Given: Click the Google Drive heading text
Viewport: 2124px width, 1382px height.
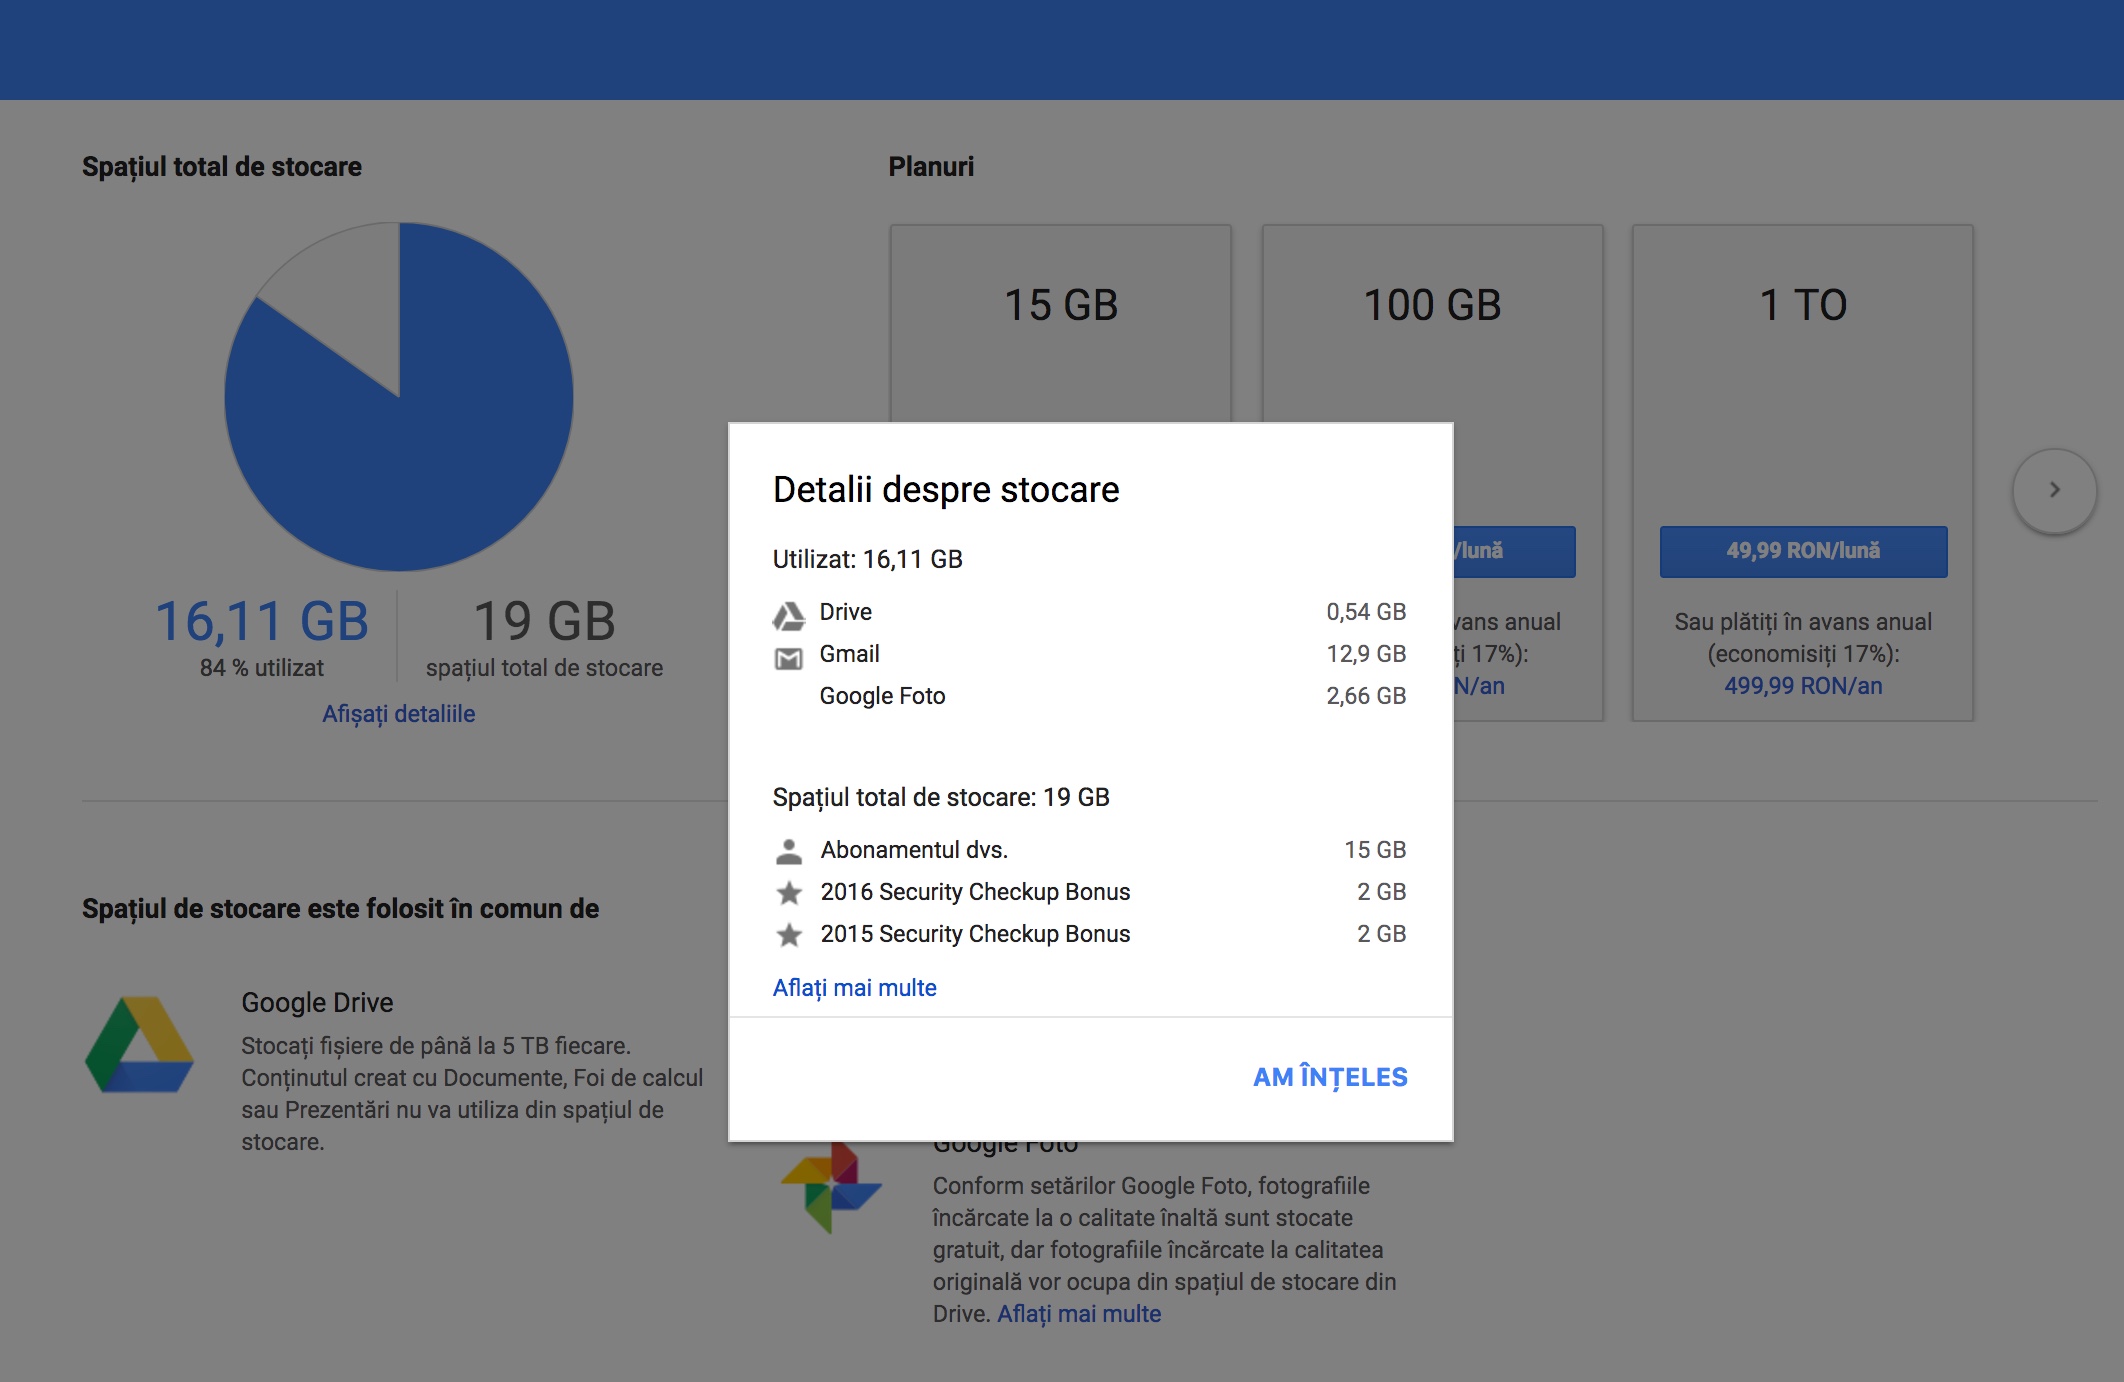Looking at the screenshot, I should point(317,1003).
